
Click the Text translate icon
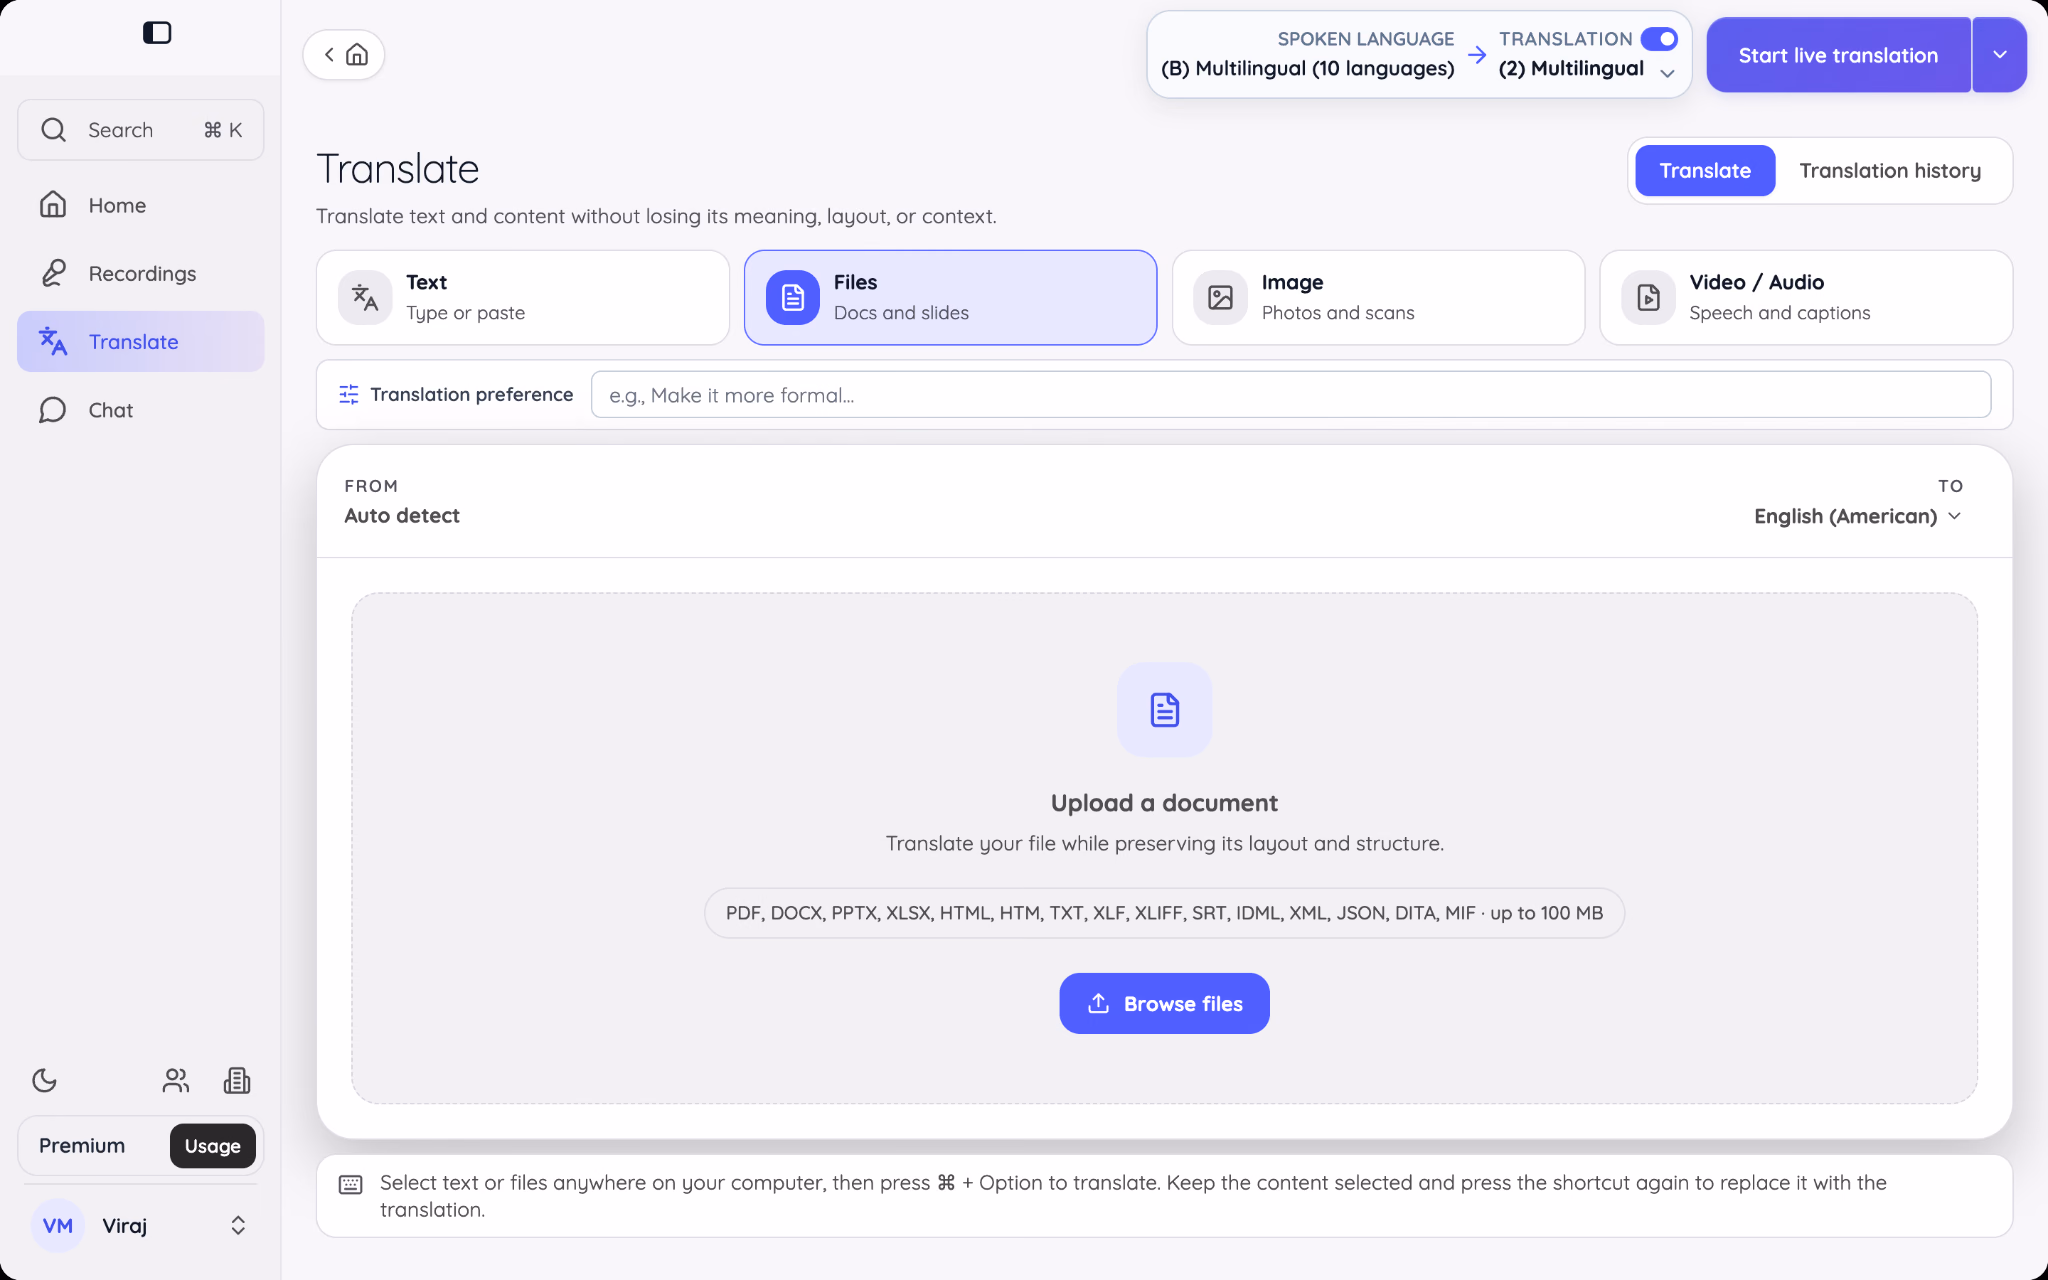pos(365,298)
